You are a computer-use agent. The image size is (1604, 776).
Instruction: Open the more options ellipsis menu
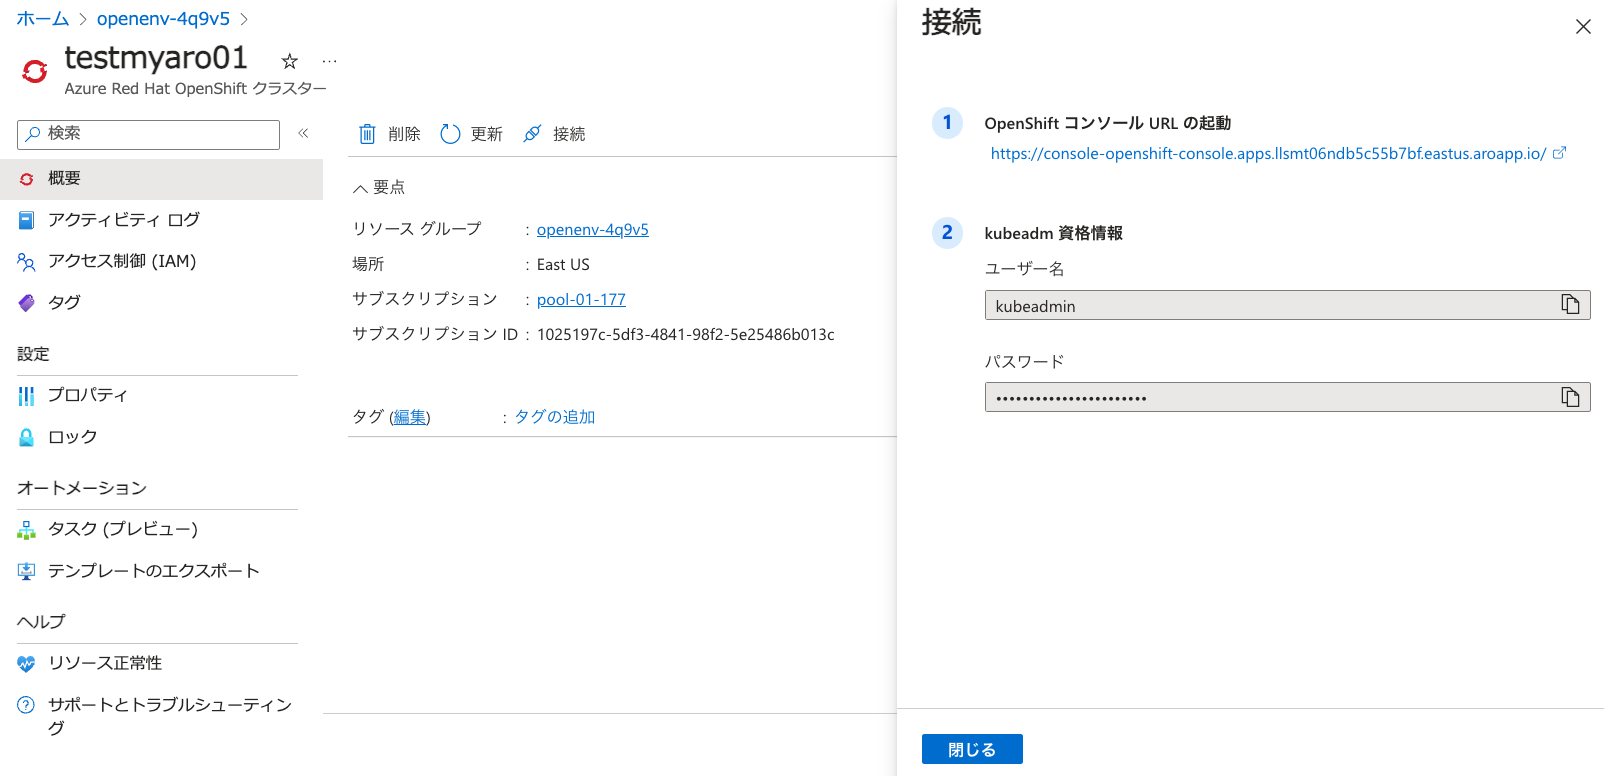[329, 61]
